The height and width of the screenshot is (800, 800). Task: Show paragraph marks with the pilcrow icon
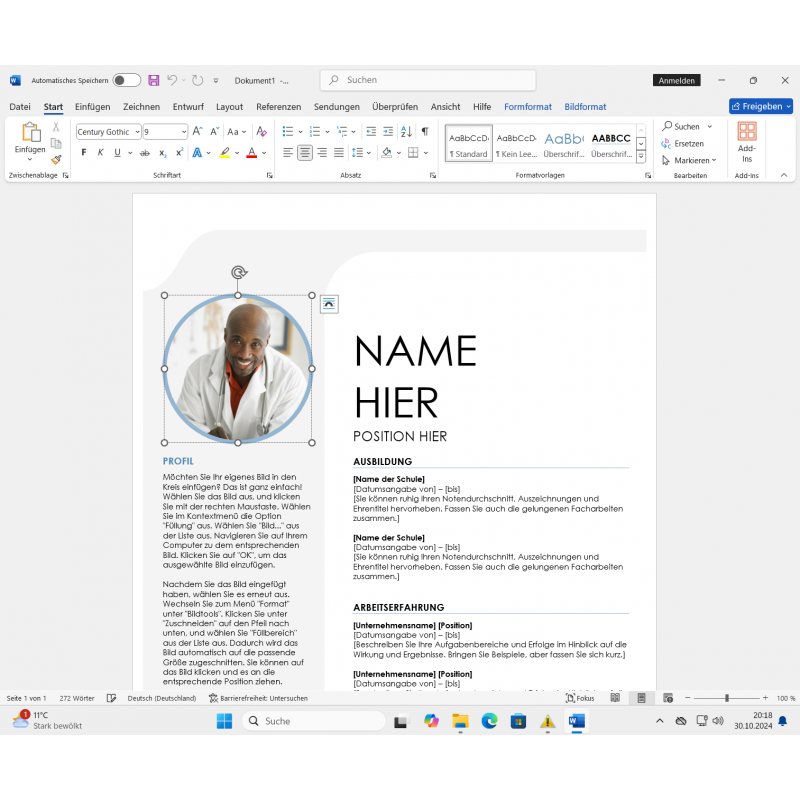425,131
